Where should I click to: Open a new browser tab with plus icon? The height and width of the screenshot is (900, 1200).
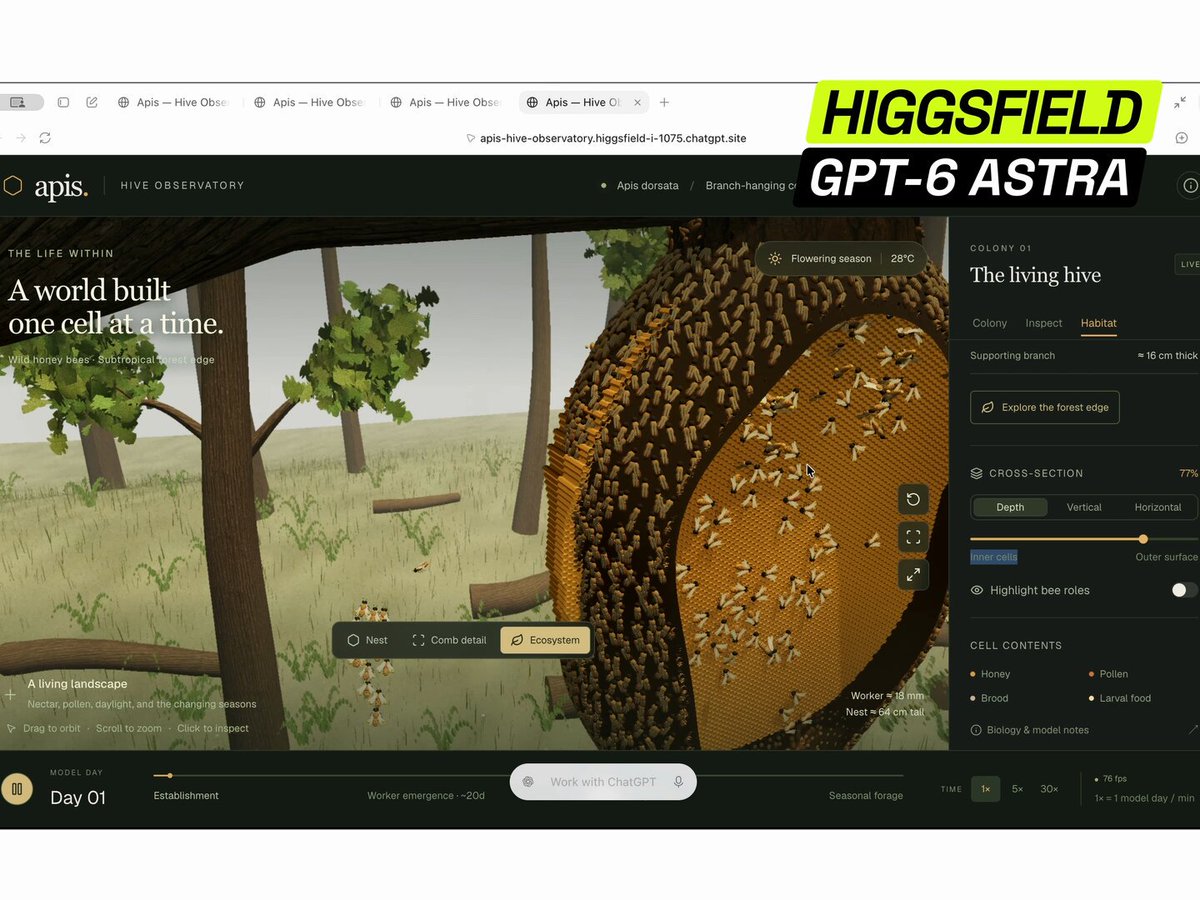point(664,102)
